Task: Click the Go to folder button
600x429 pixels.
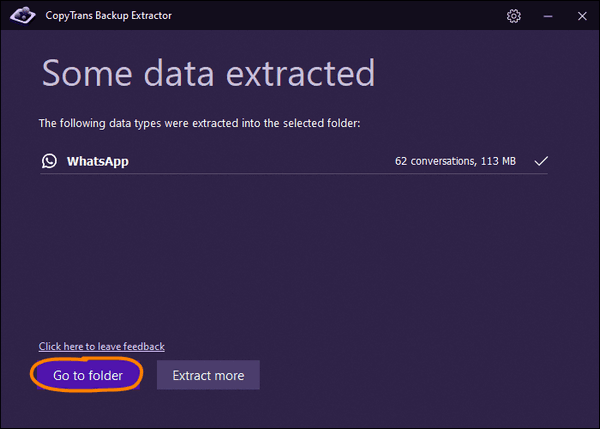Action: 88,375
